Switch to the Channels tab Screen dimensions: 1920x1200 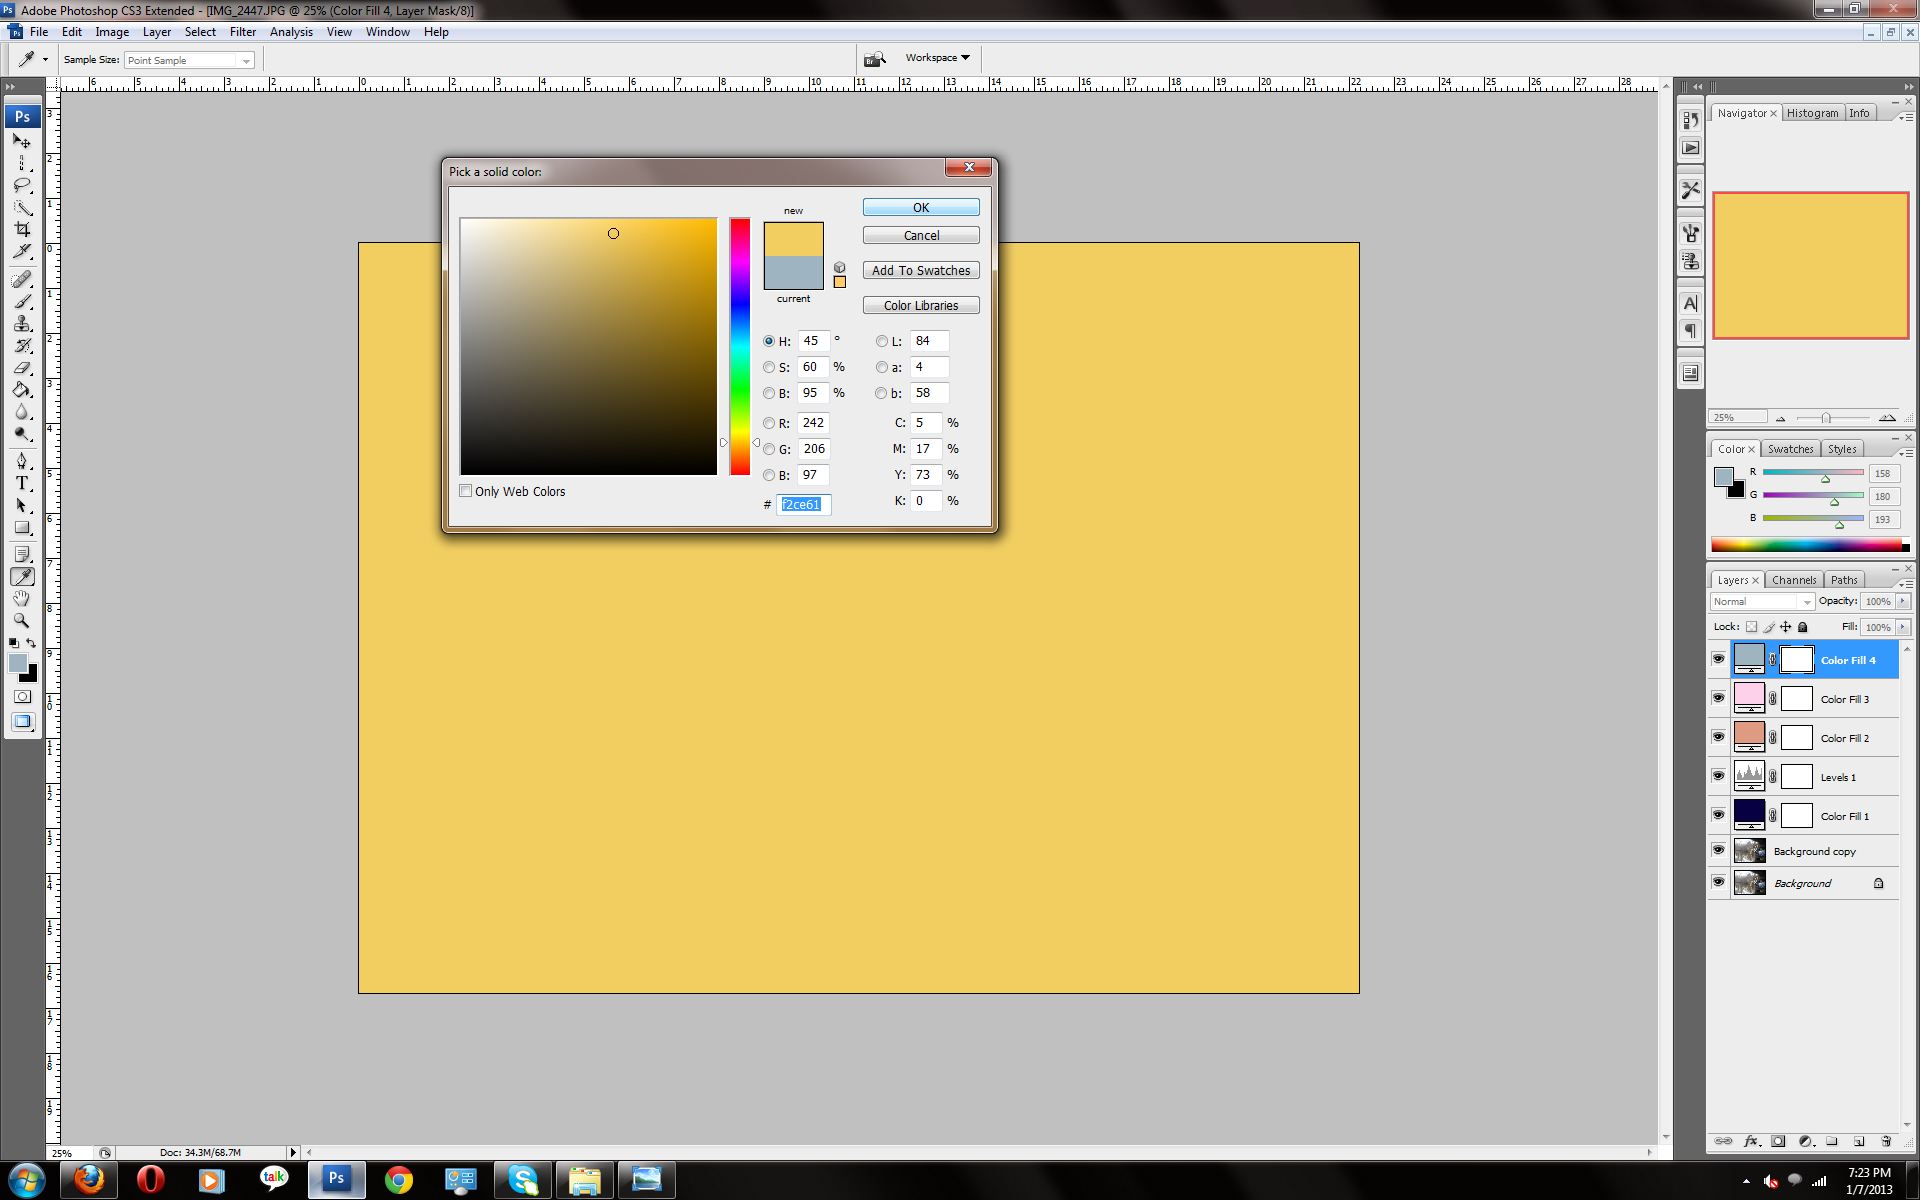click(x=1794, y=580)
